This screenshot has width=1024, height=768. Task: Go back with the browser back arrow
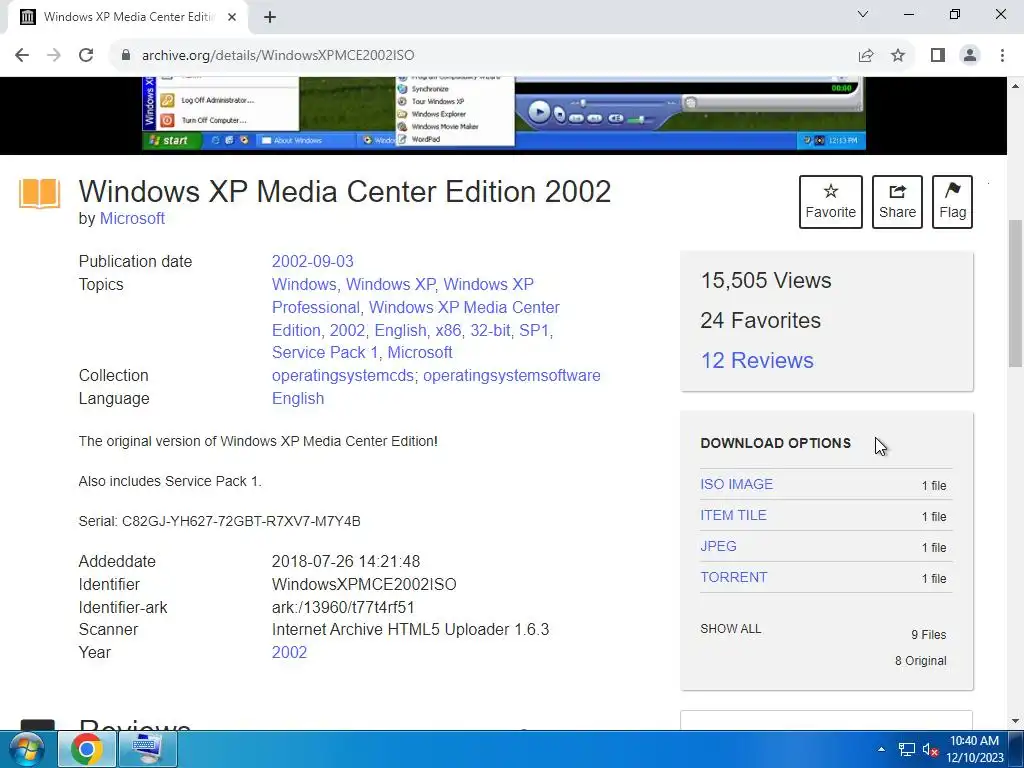pyautogui.click(x=22, y=55)
